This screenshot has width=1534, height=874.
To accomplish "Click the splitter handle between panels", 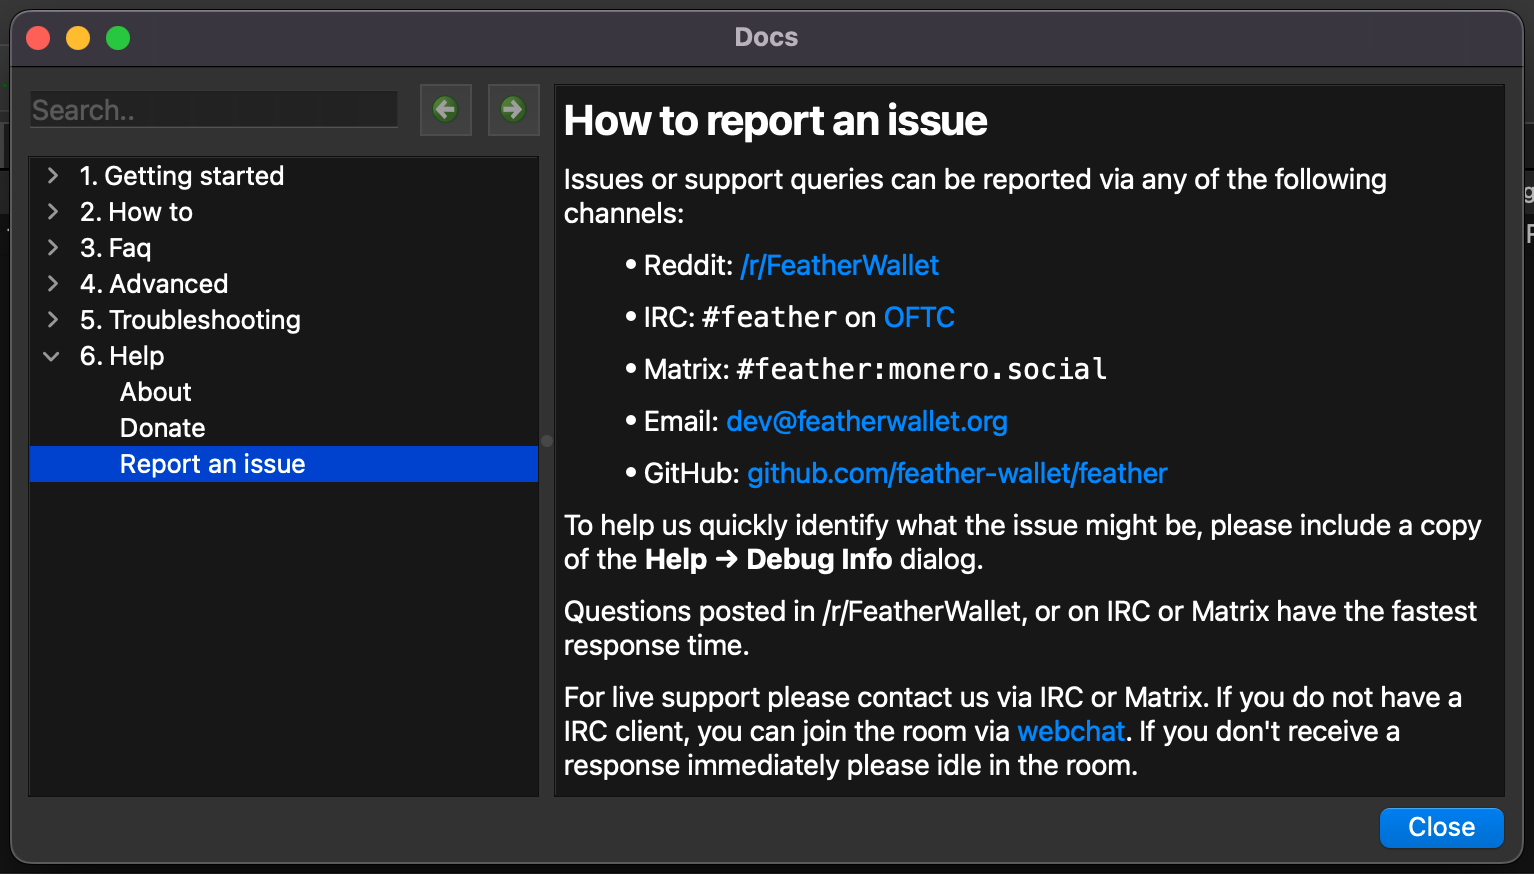I will [x=547, y=440].
